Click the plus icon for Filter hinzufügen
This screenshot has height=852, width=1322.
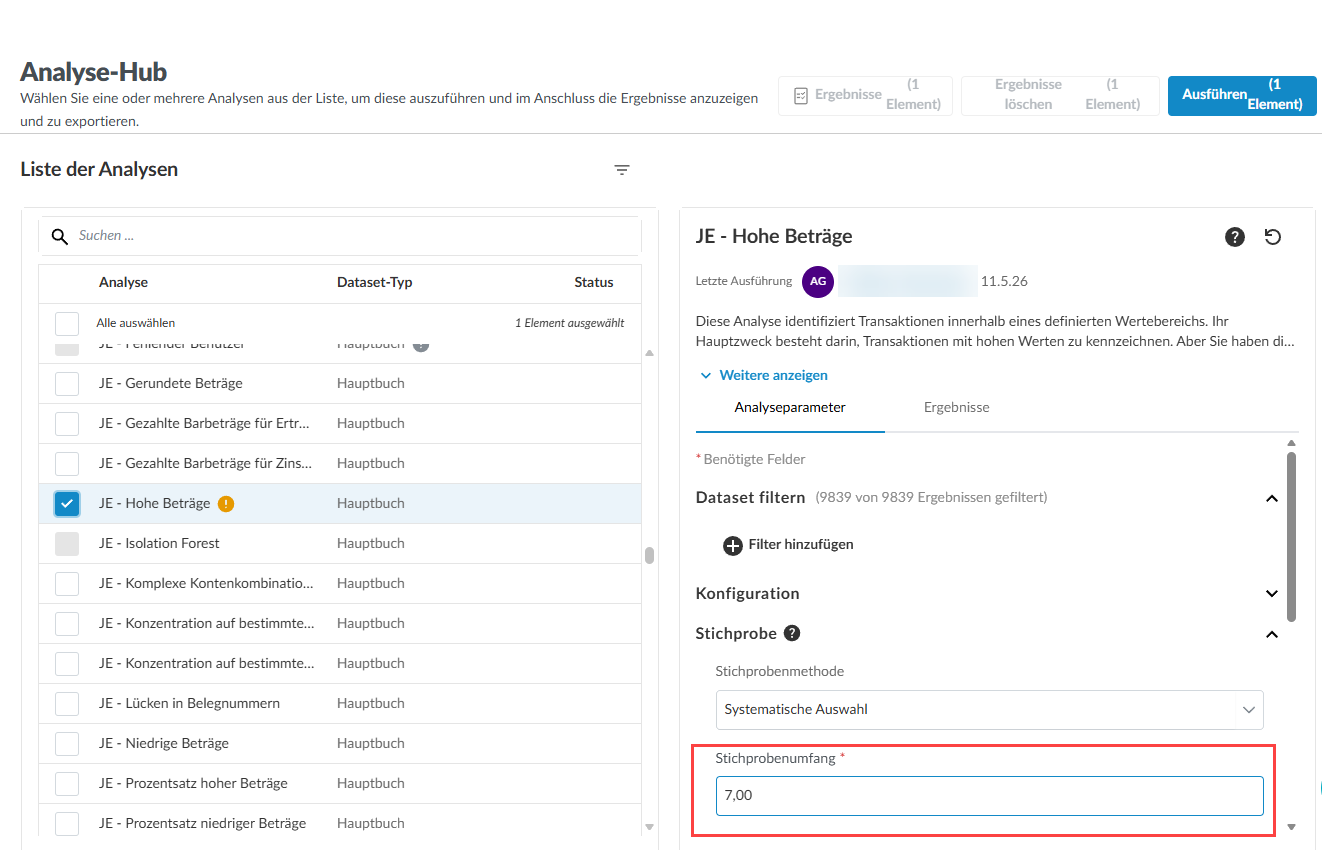[733, 545]
